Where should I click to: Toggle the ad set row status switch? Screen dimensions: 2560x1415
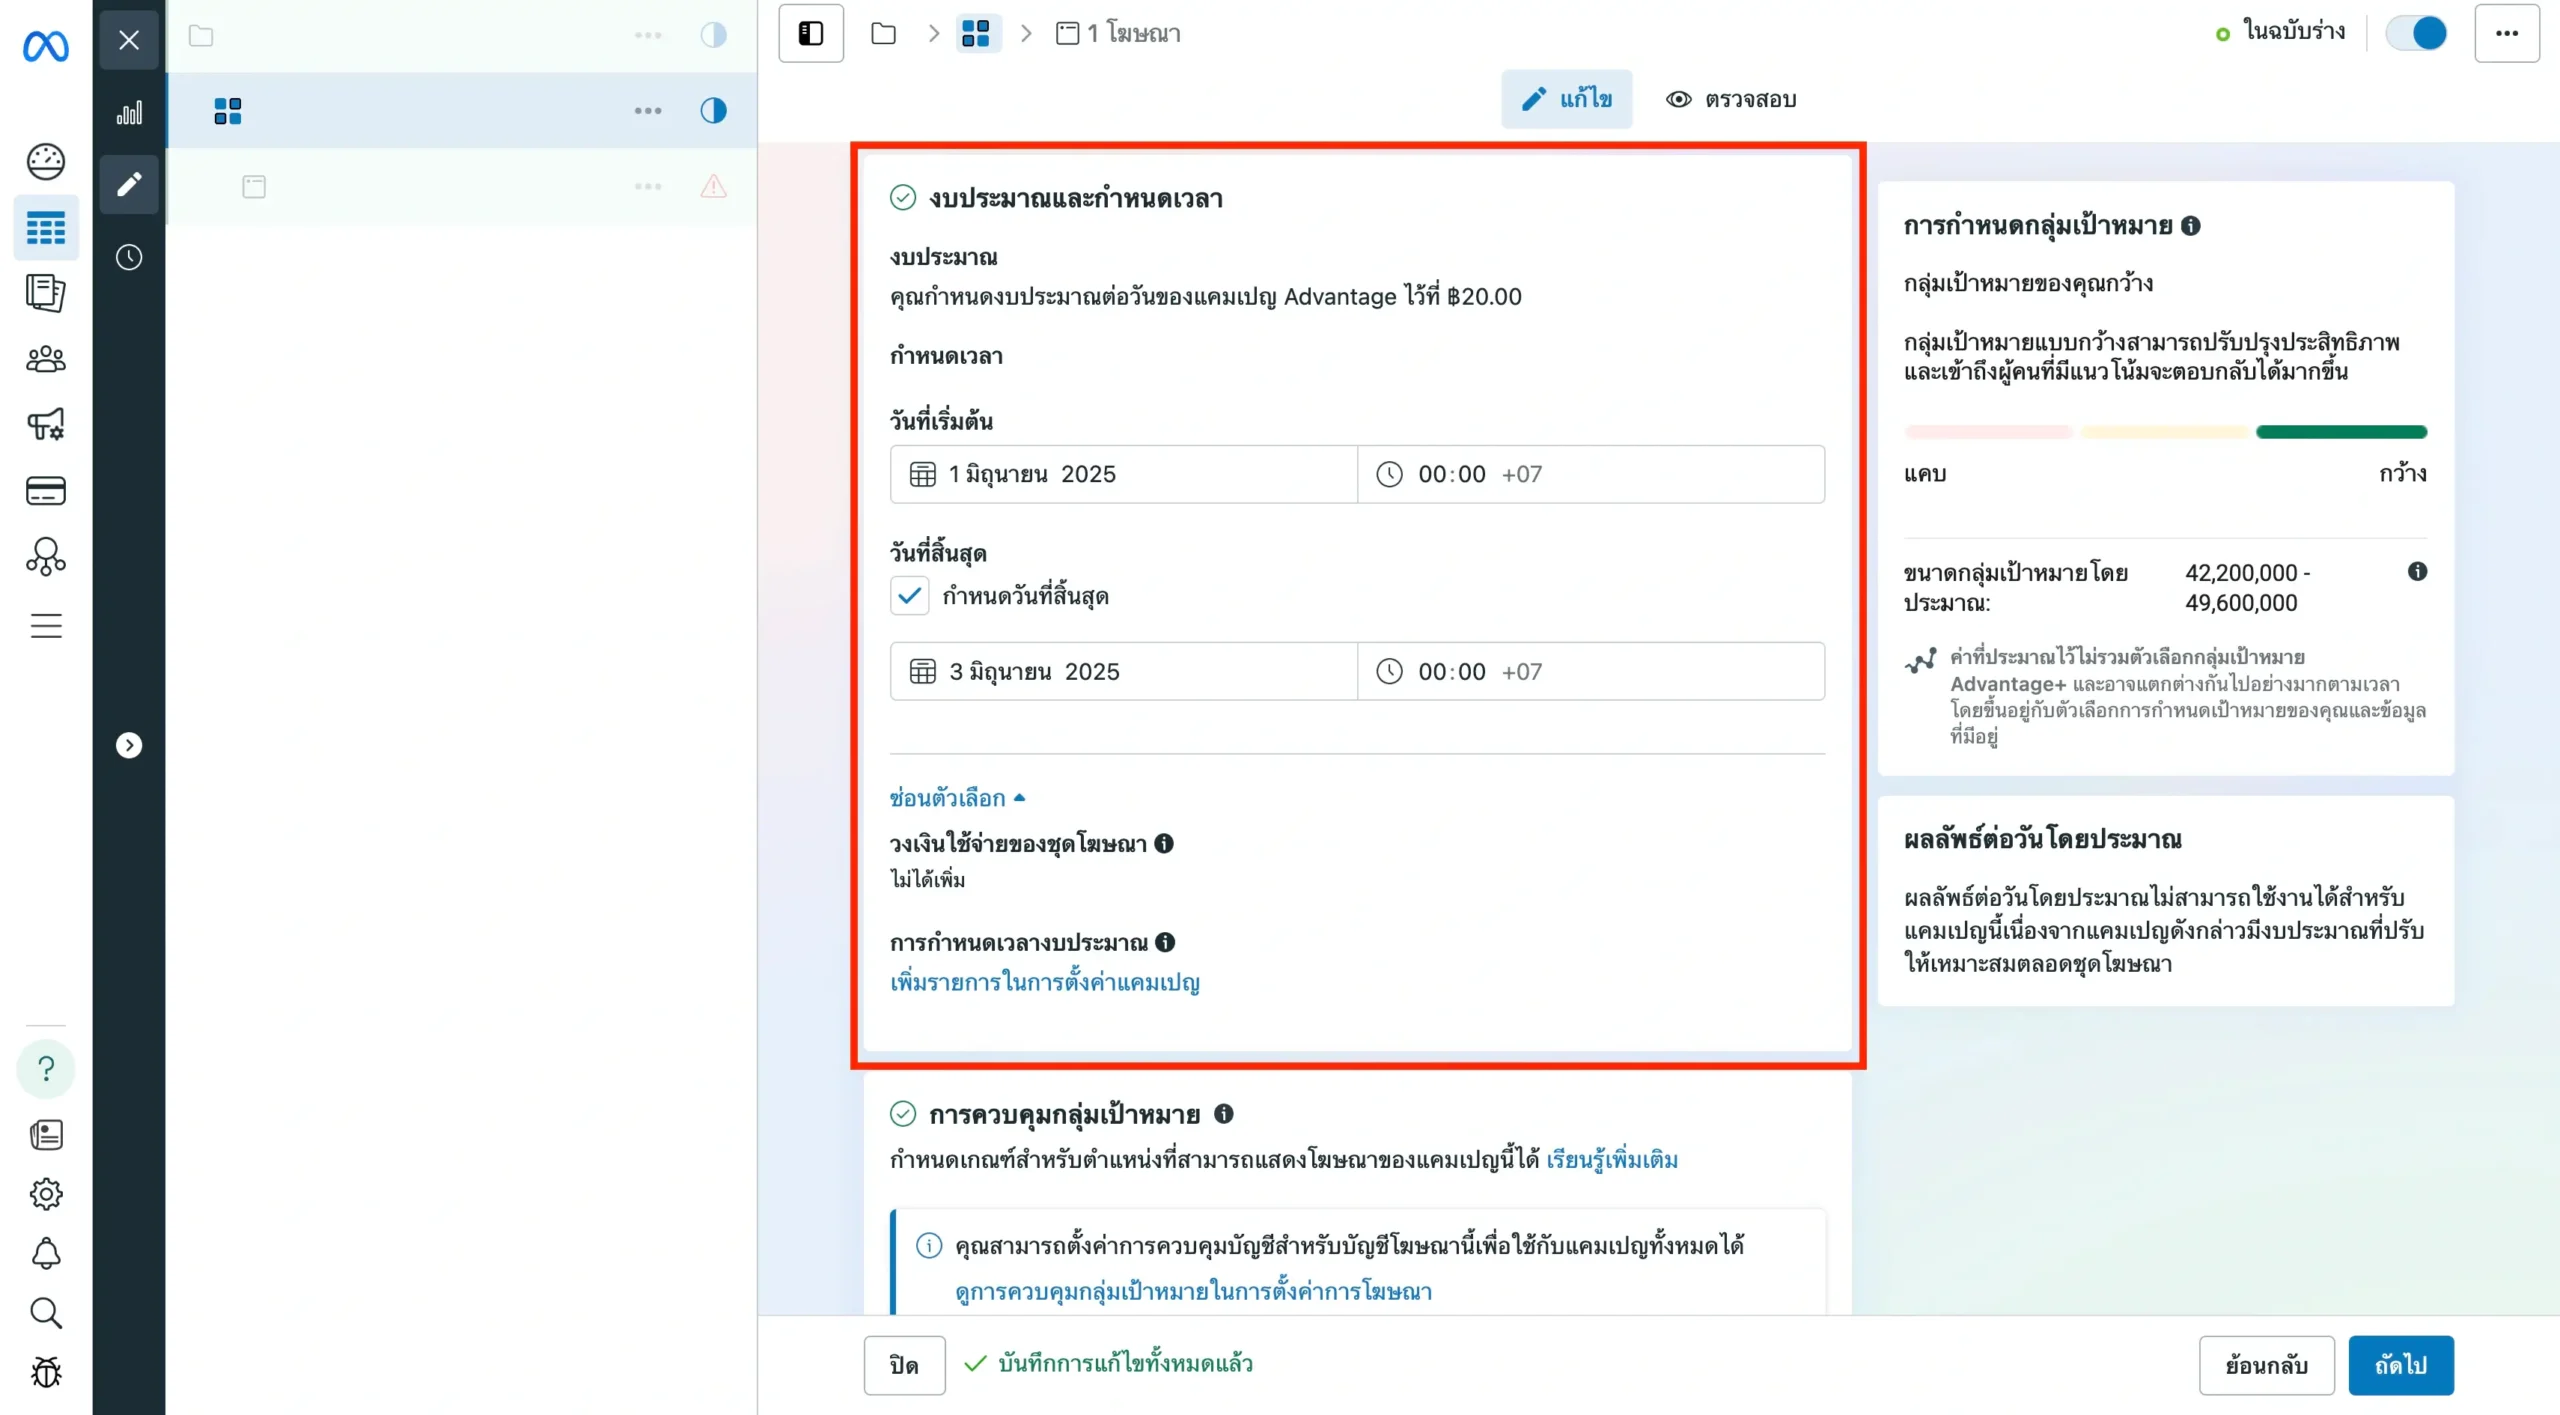713,110
